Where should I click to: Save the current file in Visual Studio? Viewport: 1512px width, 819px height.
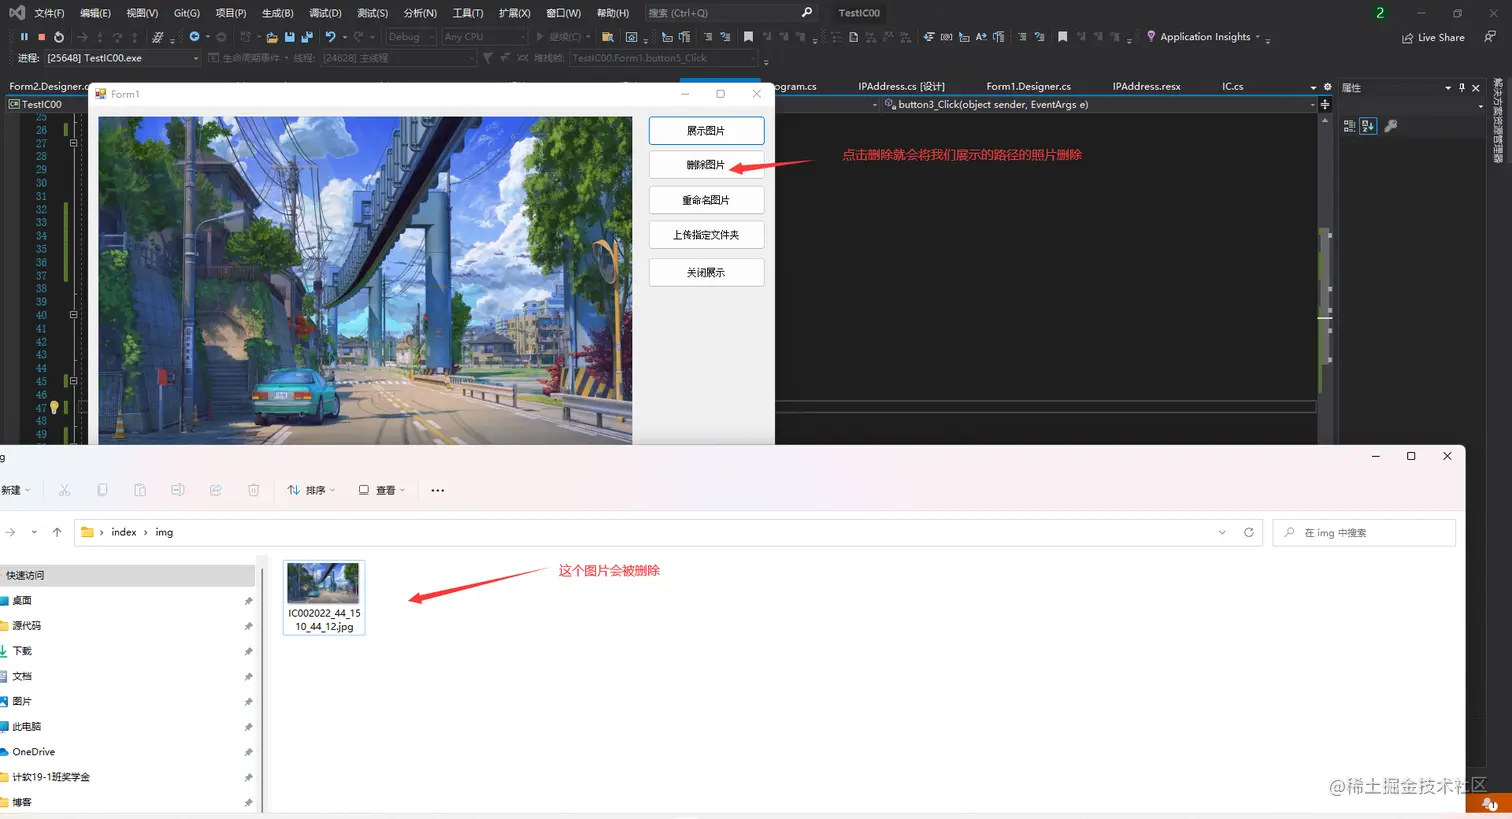point(289,37)
